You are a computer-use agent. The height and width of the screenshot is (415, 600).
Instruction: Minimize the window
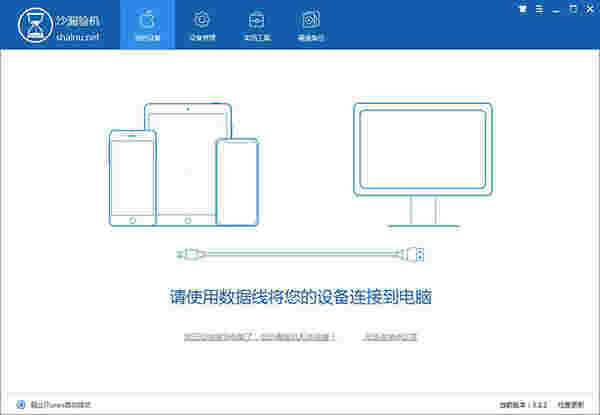[x=556, y=10]
